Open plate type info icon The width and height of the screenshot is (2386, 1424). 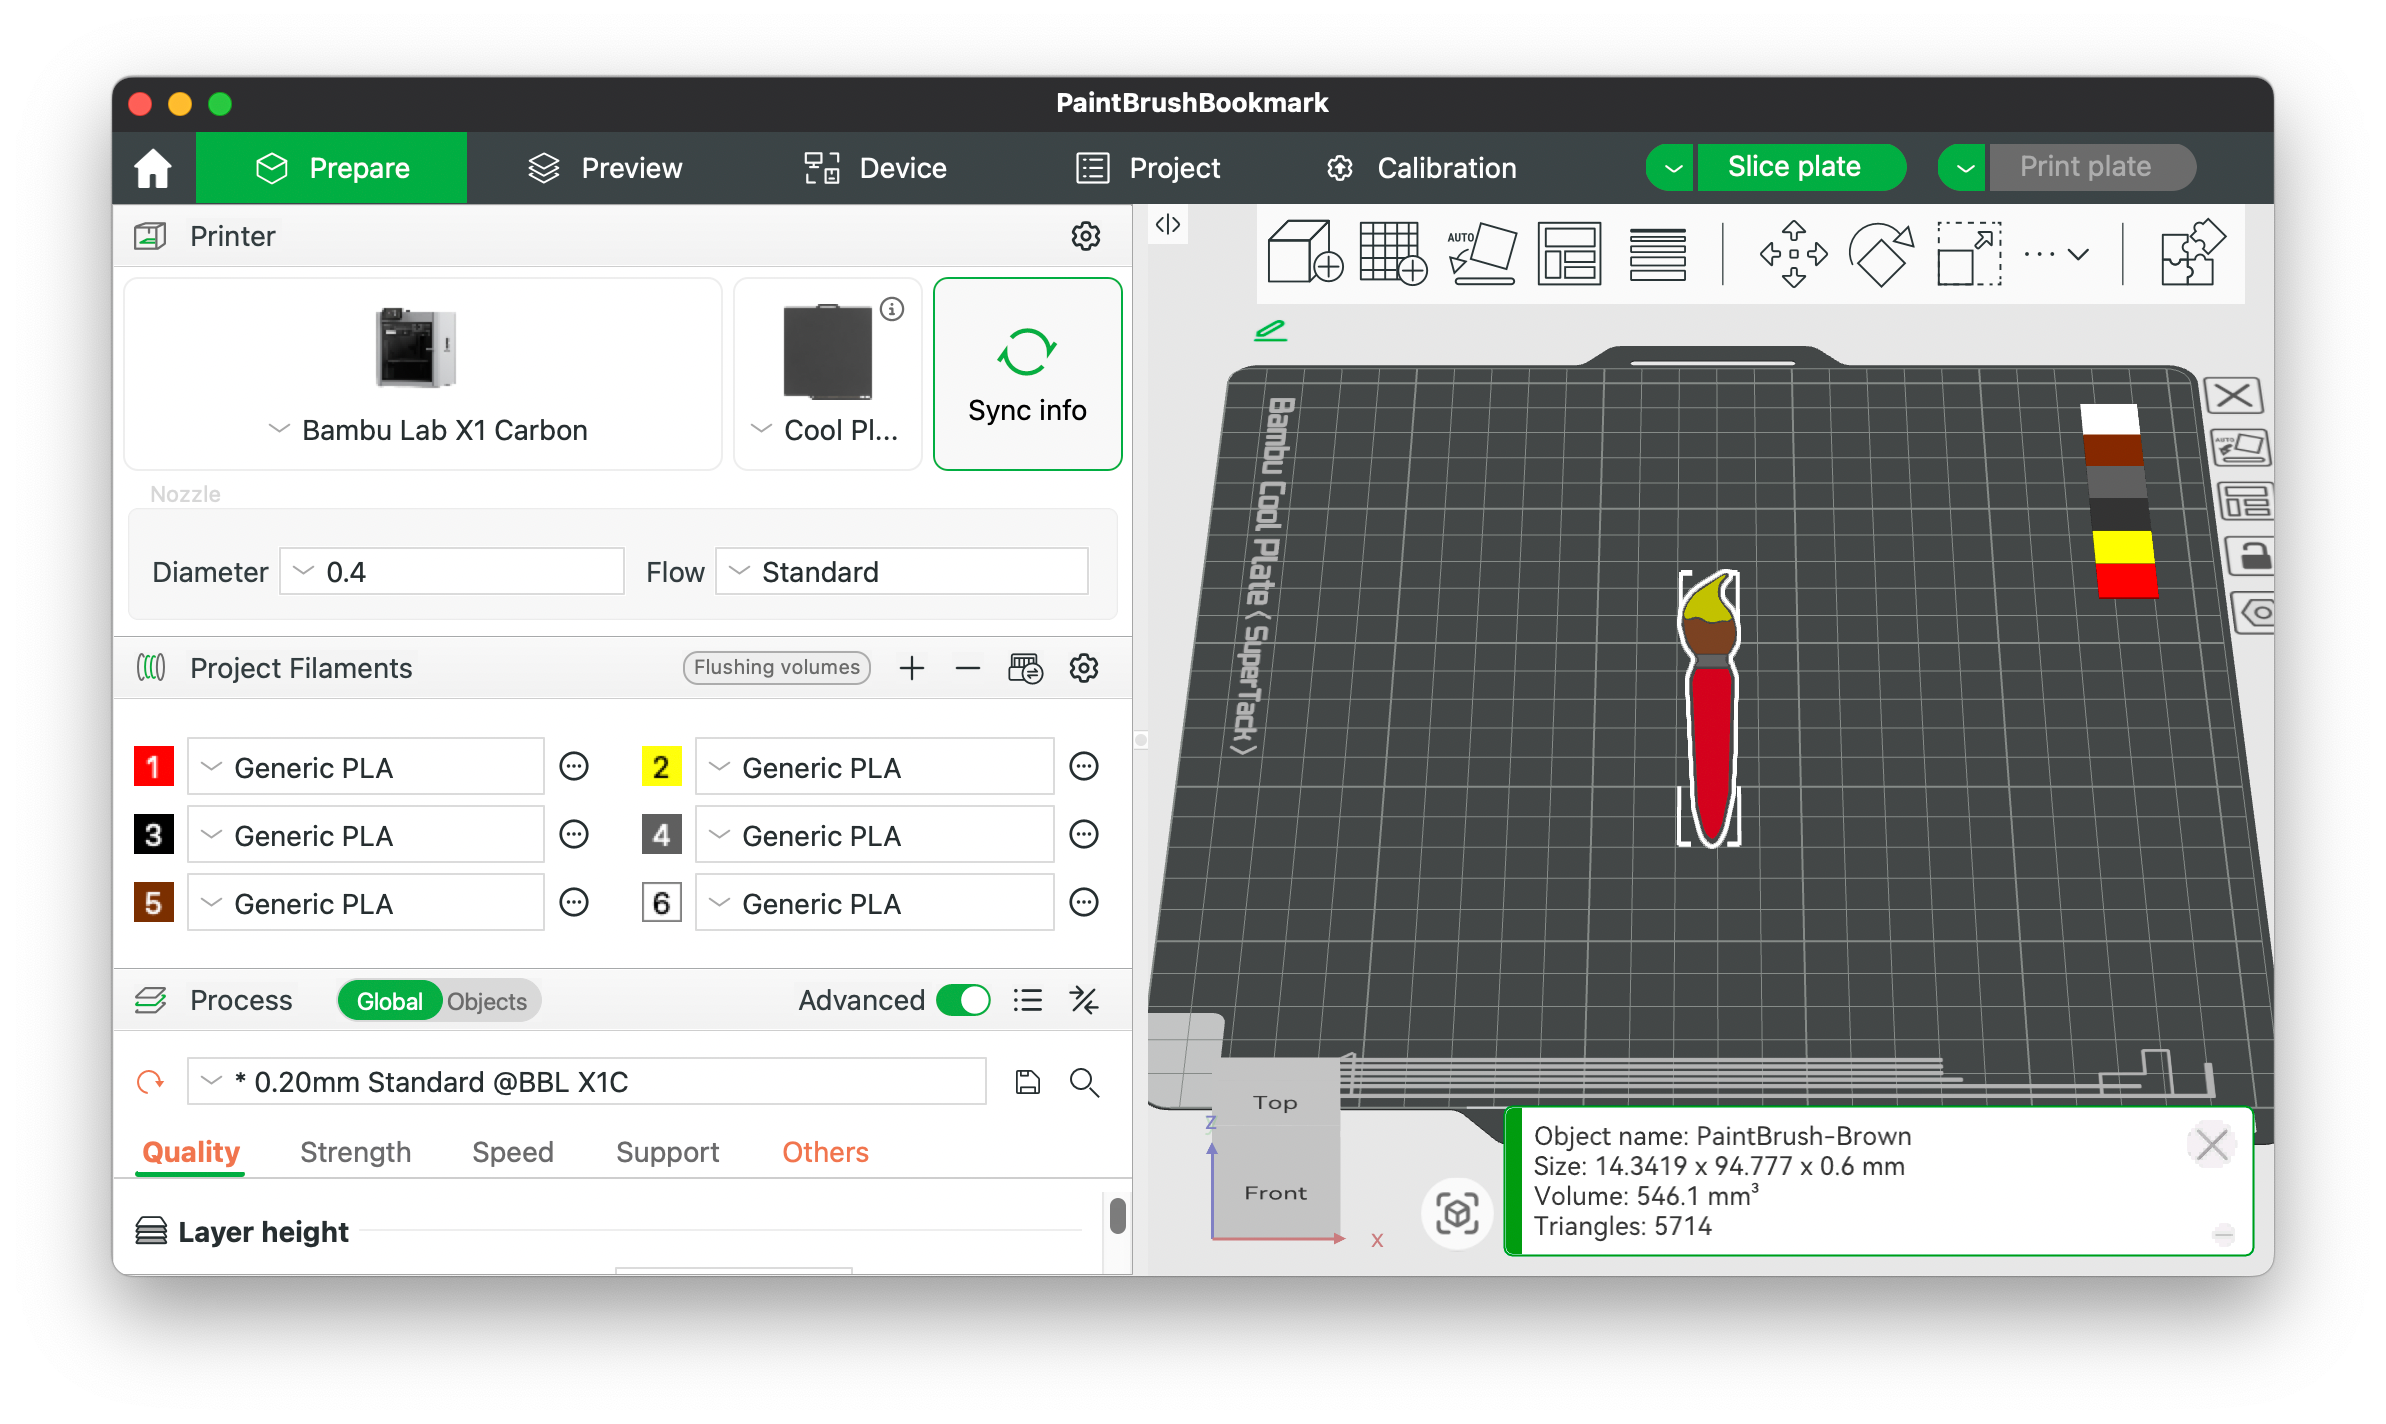coord(892,309)
